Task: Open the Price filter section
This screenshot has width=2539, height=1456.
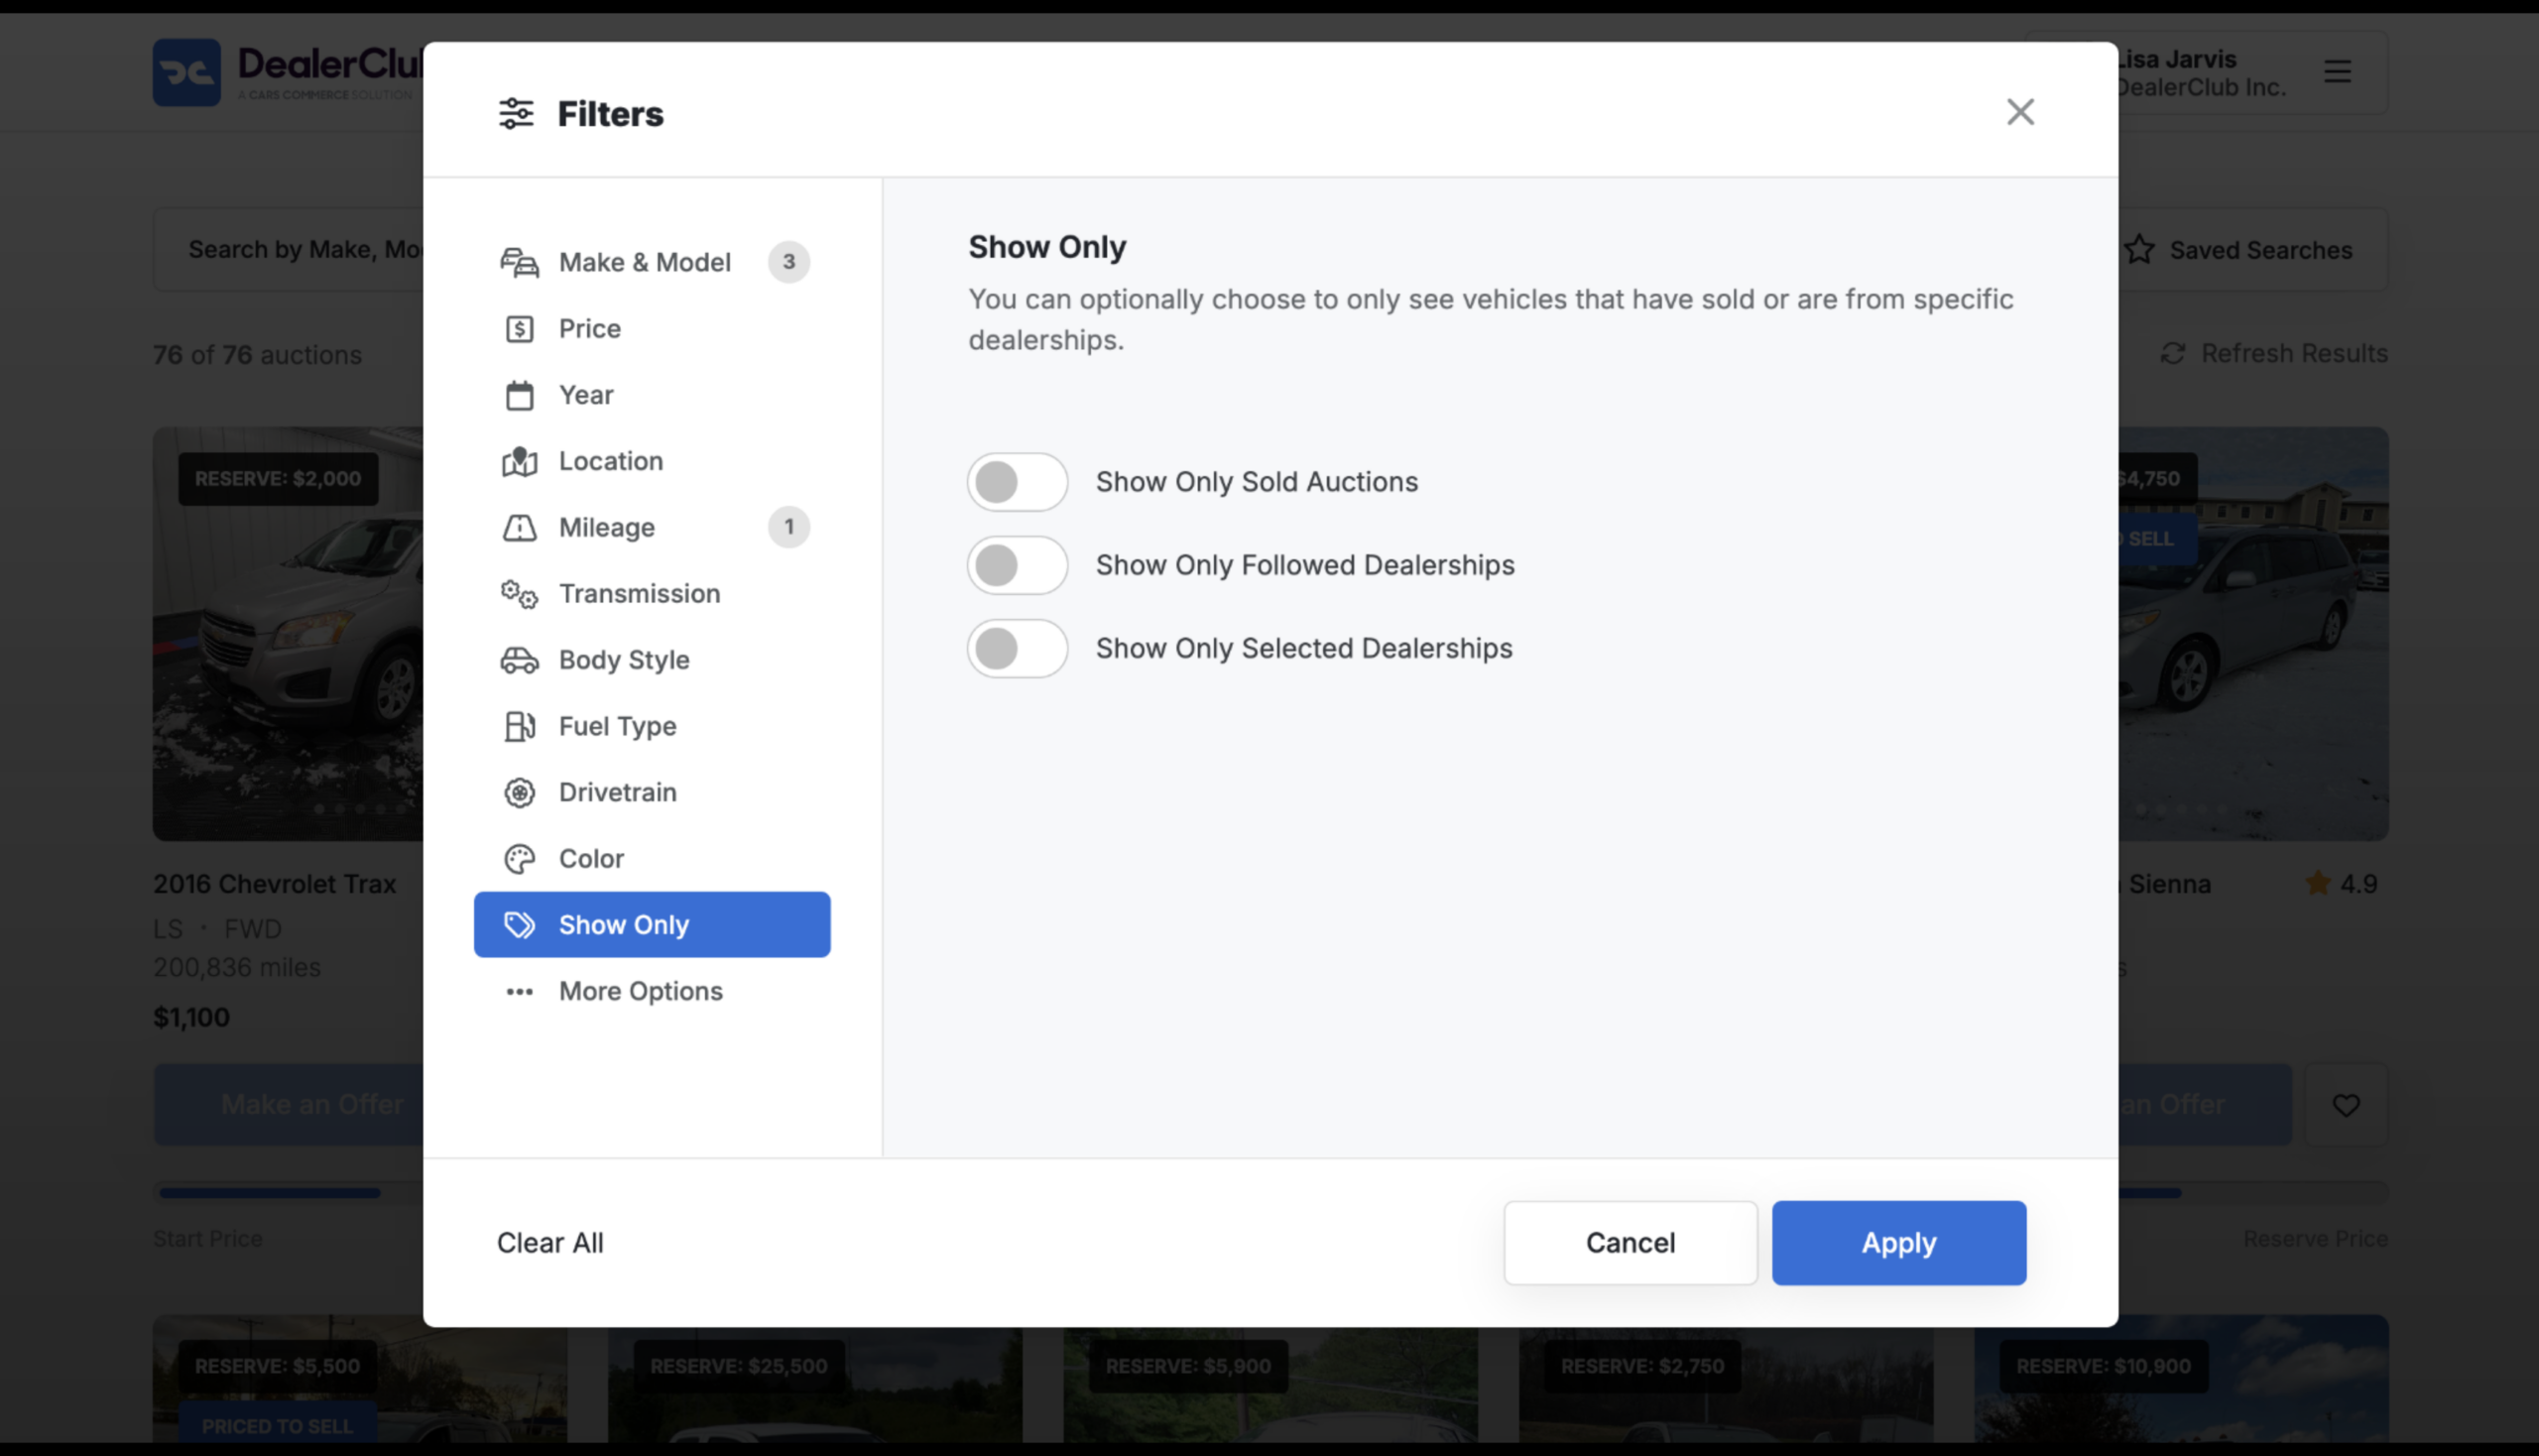Action: point(652,328)
